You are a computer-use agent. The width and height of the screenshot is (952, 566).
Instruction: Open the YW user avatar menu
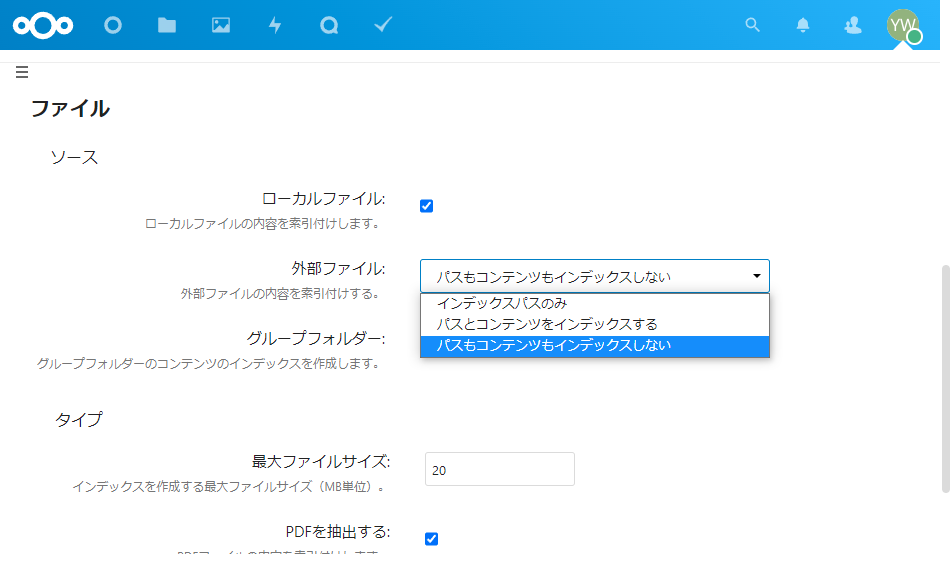903,26
